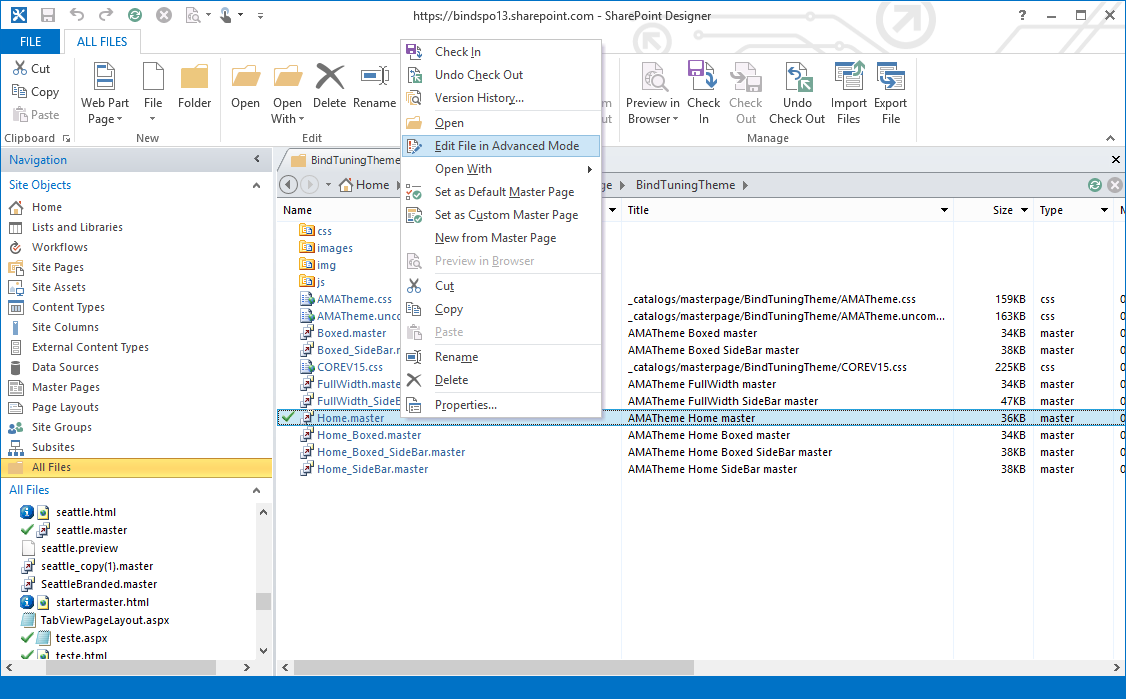
Task: Click the Export File ribbon icon
Action: pos(891,77)
